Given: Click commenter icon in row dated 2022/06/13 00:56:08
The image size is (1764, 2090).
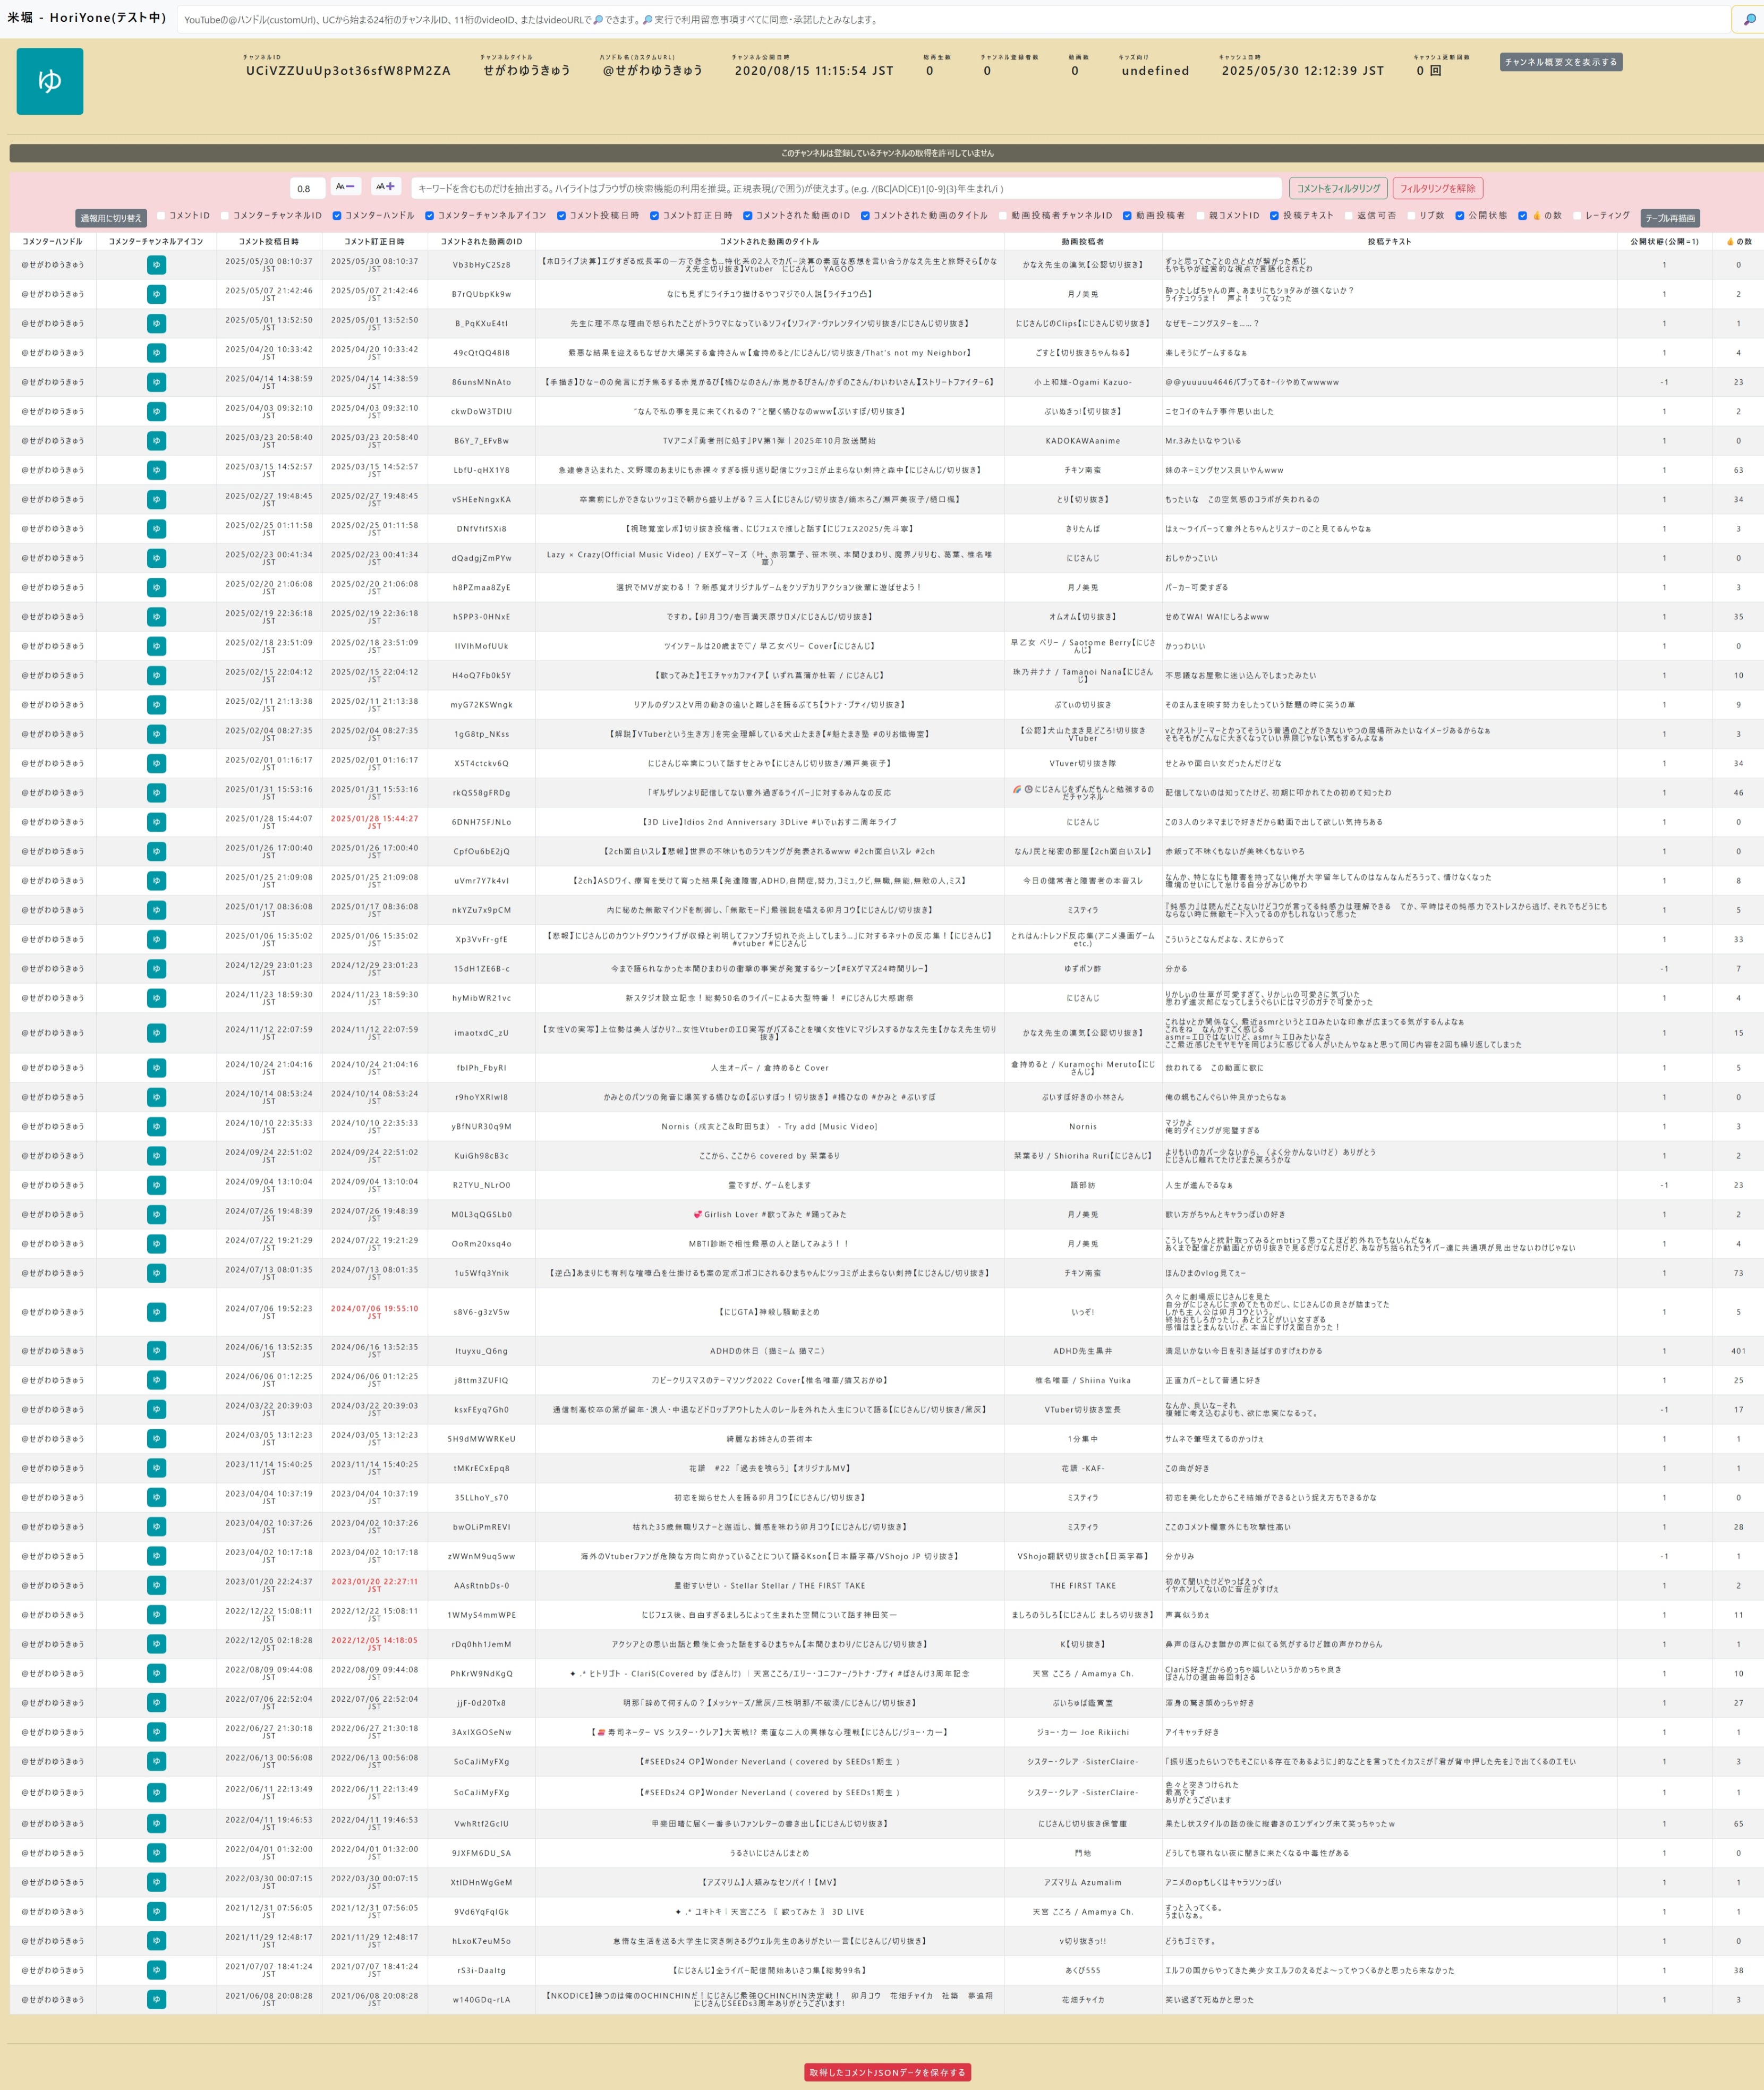Looking at the screenshot, I should pyautogui.click(x=156, y=1761).
